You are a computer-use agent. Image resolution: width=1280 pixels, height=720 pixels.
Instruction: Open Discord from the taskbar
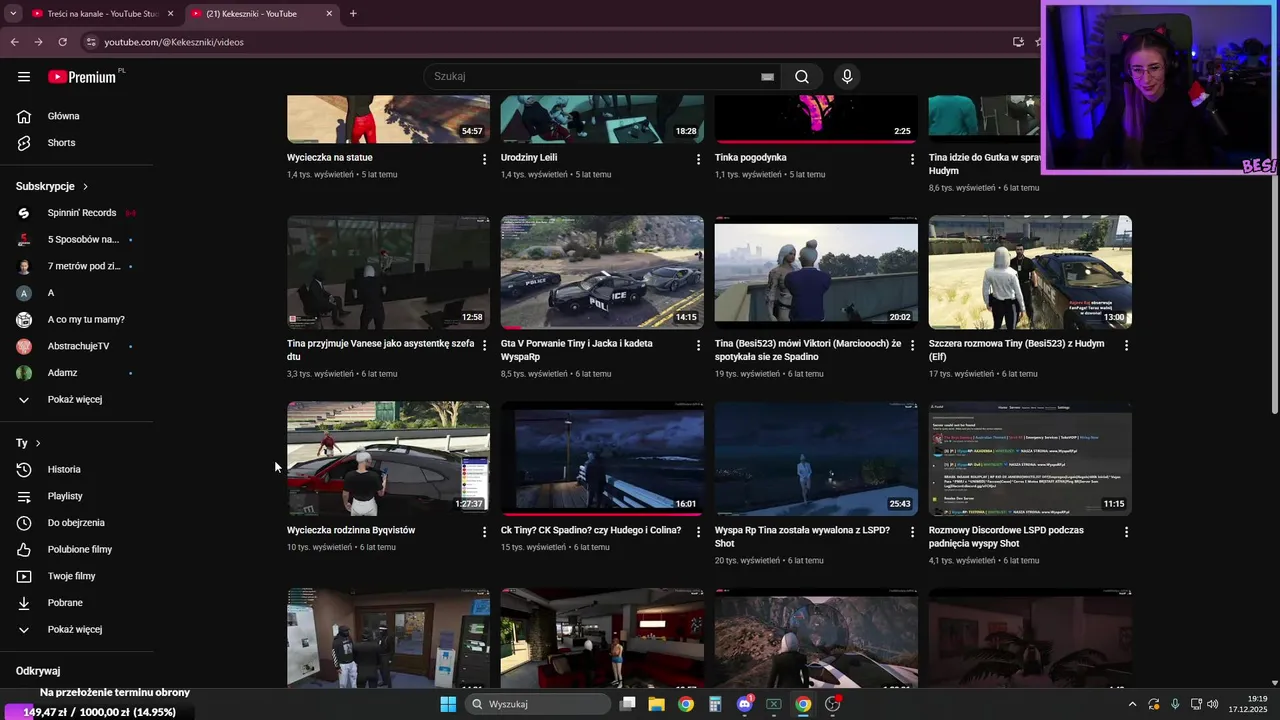744,704
